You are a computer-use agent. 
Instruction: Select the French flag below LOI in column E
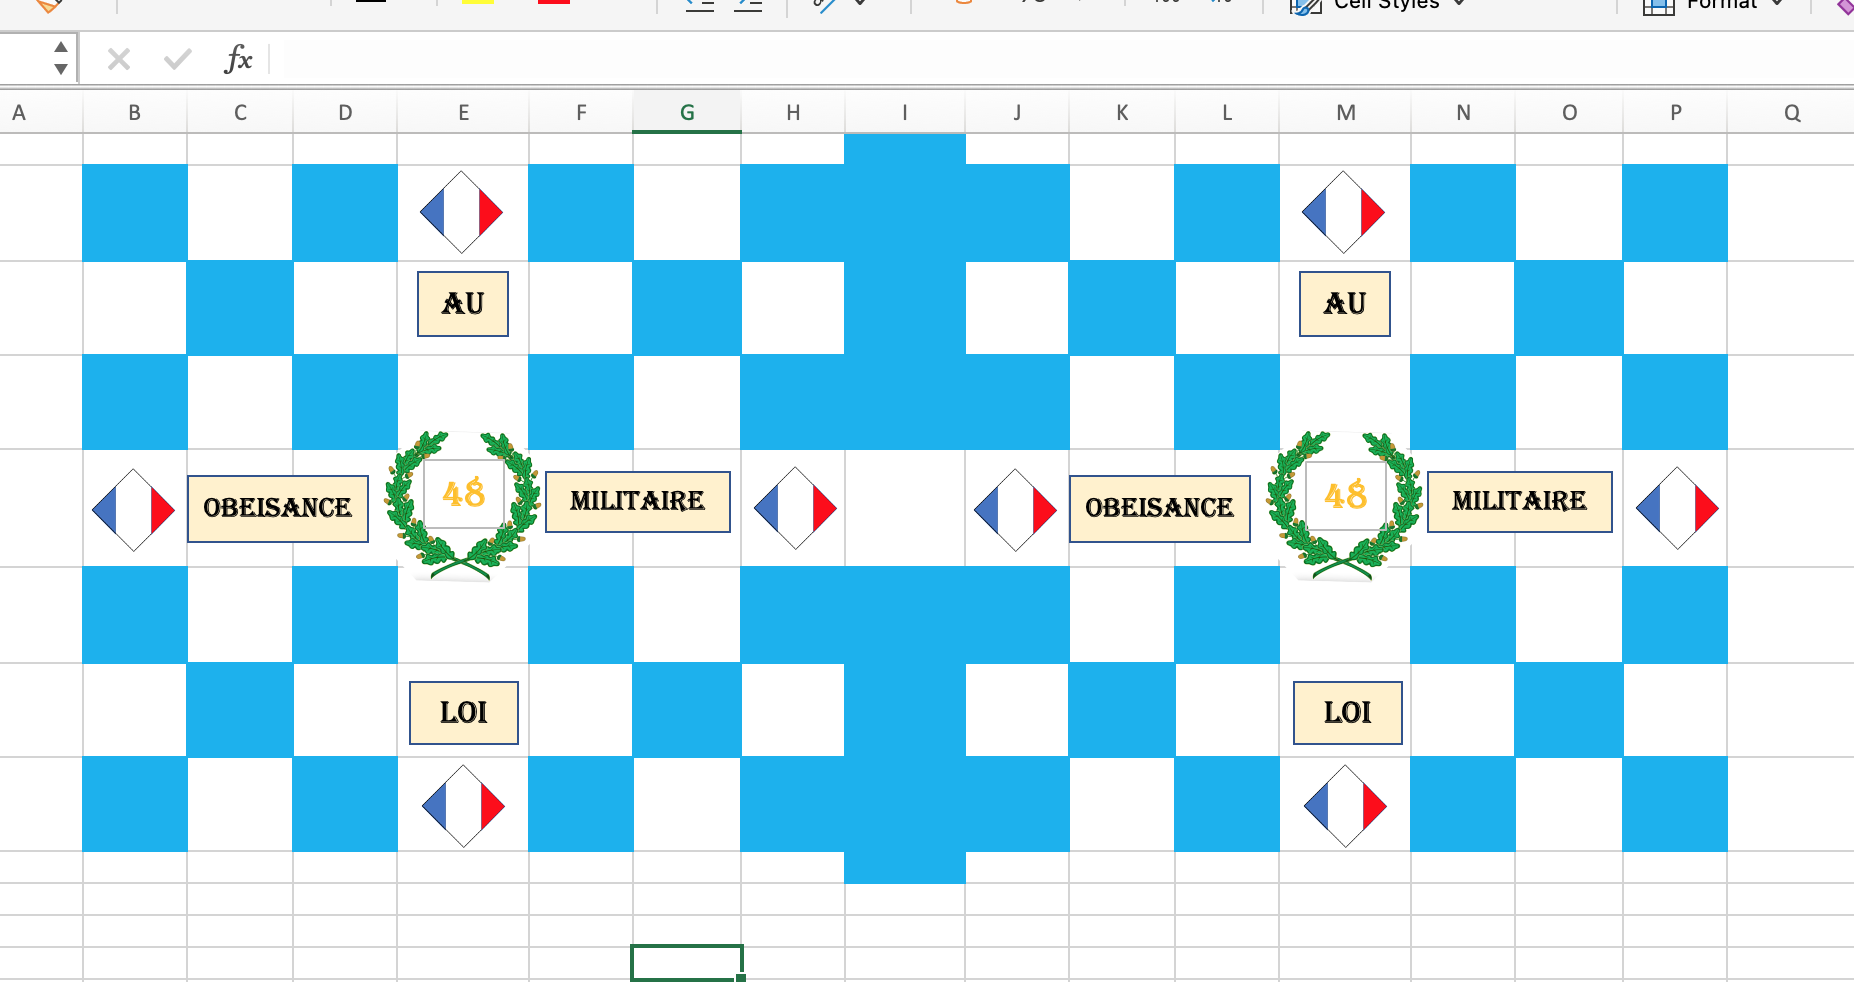pyautogui.click(x=464, y=806)
